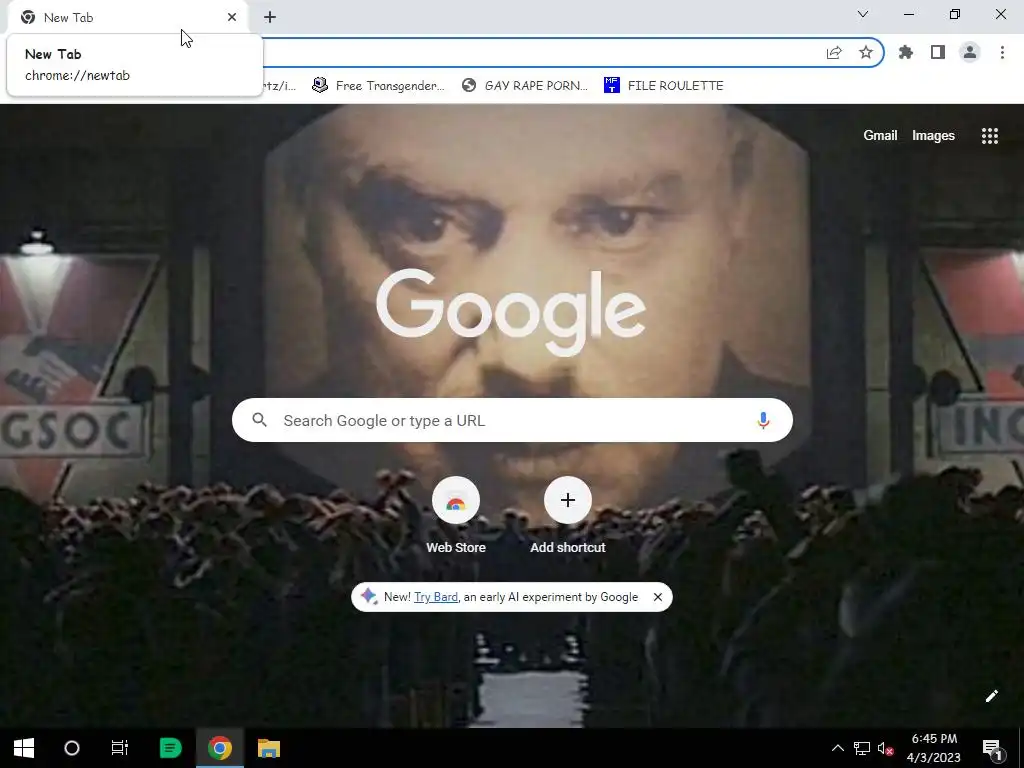Open the Free Transgender bookmark
This screenshot has width=1024, height=768.
coord(379,86)
